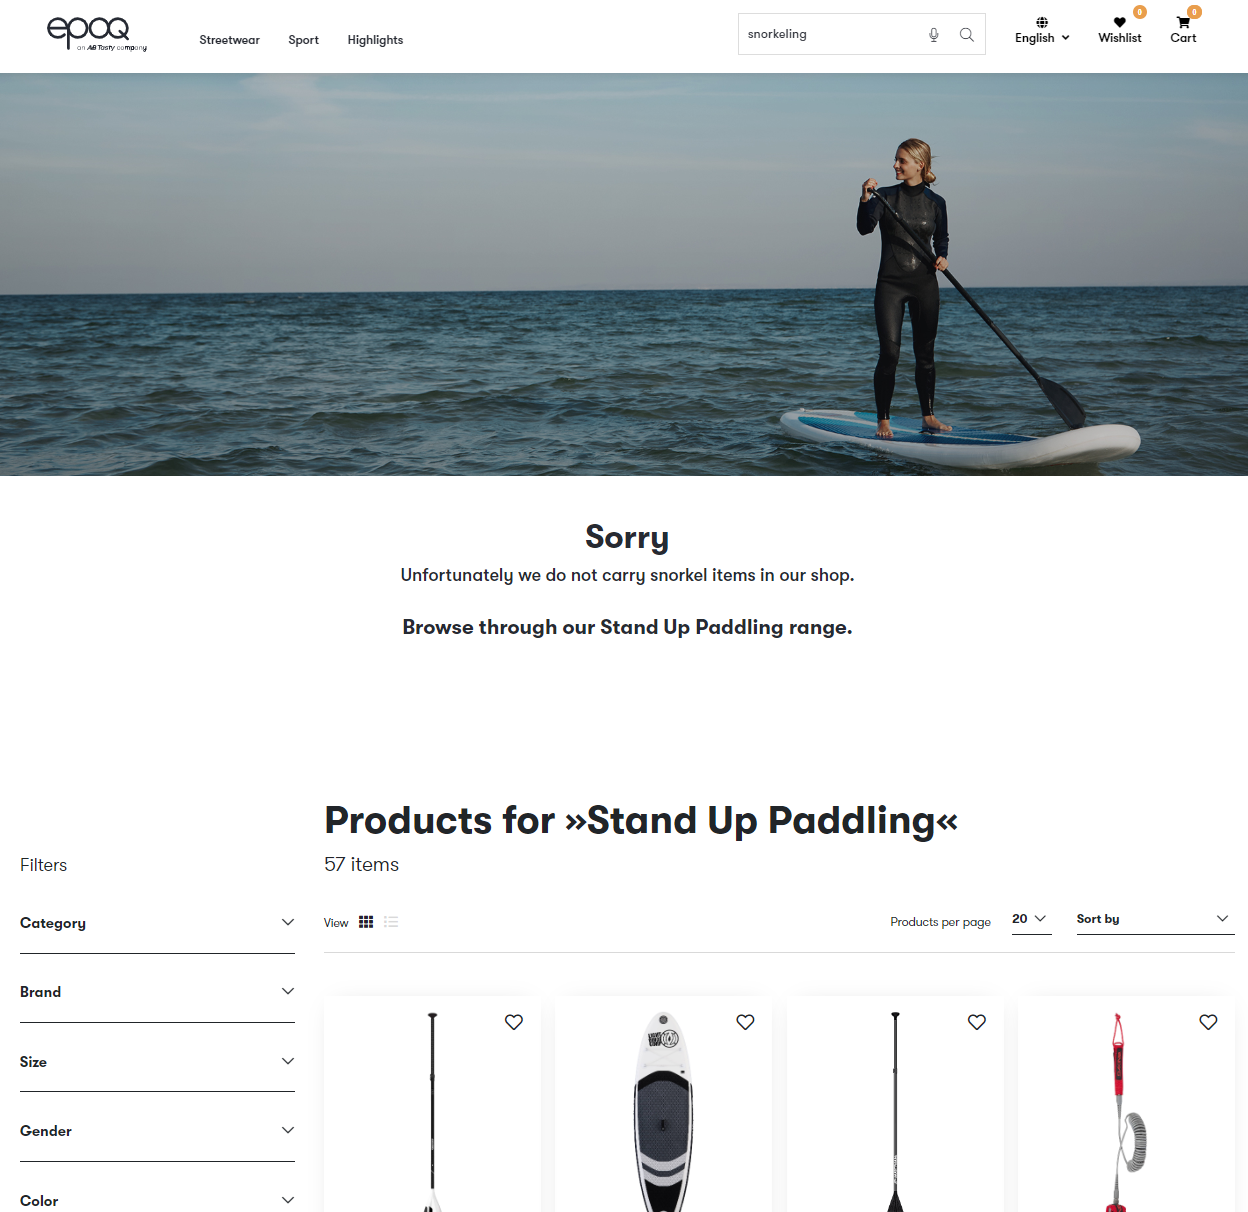The width and height of the screenshot is (1248, 1212).
Task: Open the Streetwear menu
Action: [x=229, y=40]
